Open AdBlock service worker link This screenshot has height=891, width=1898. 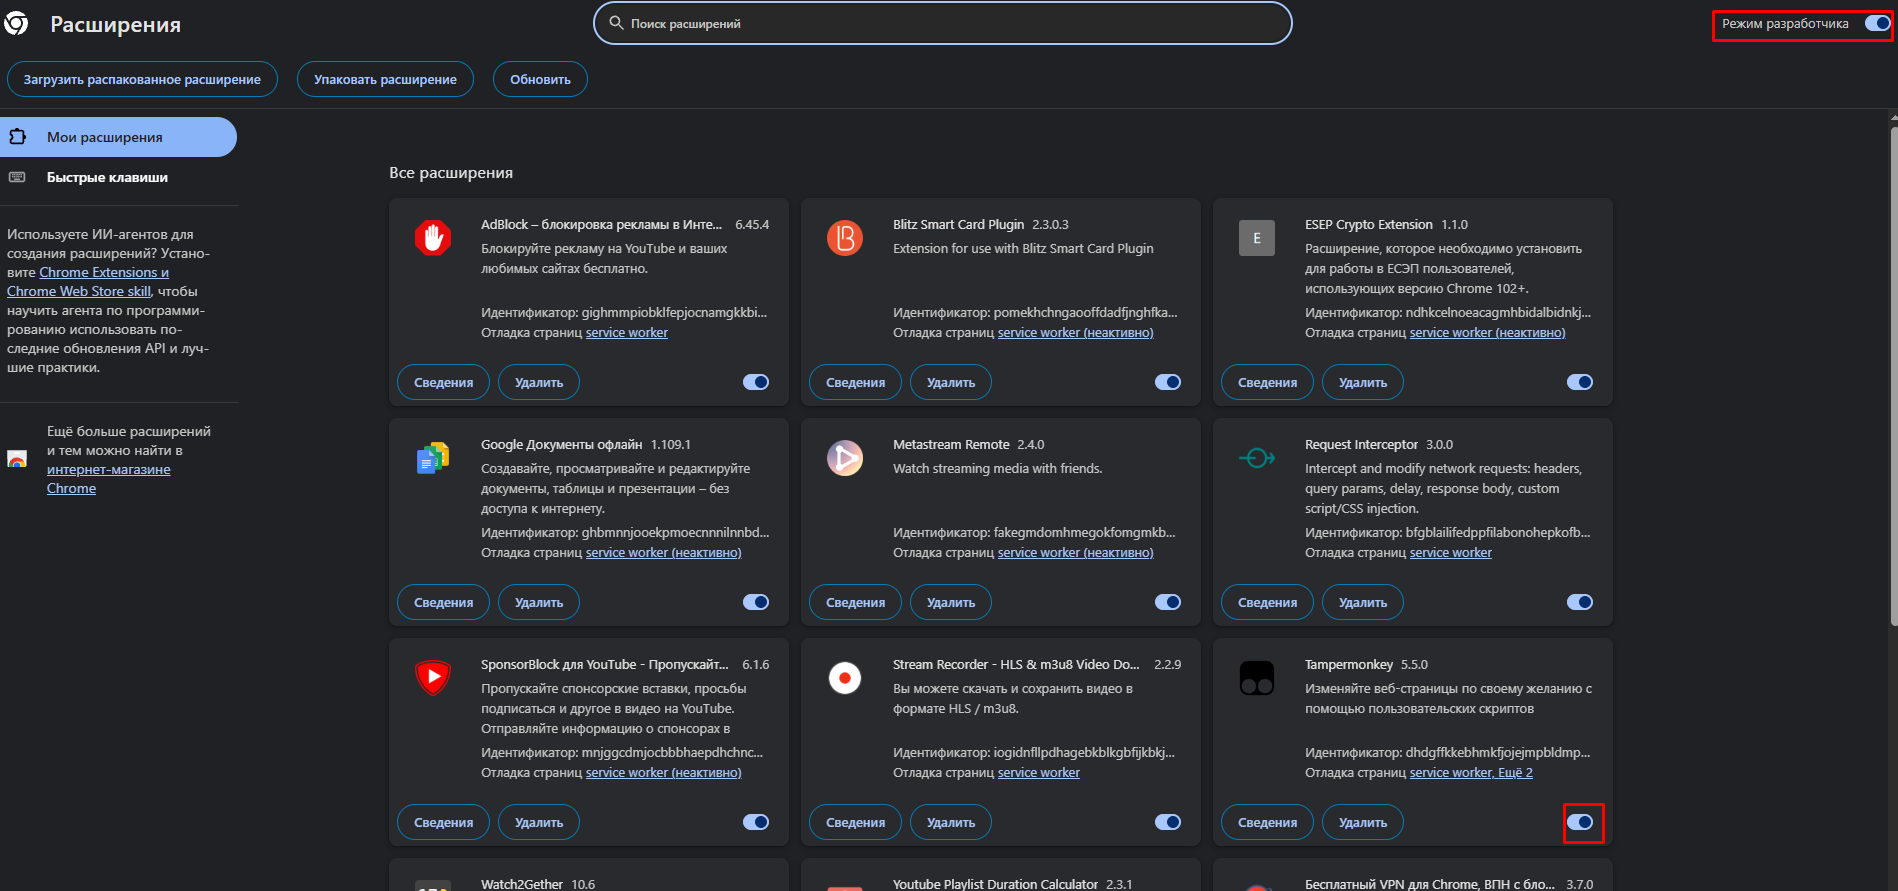coord(627,333)
